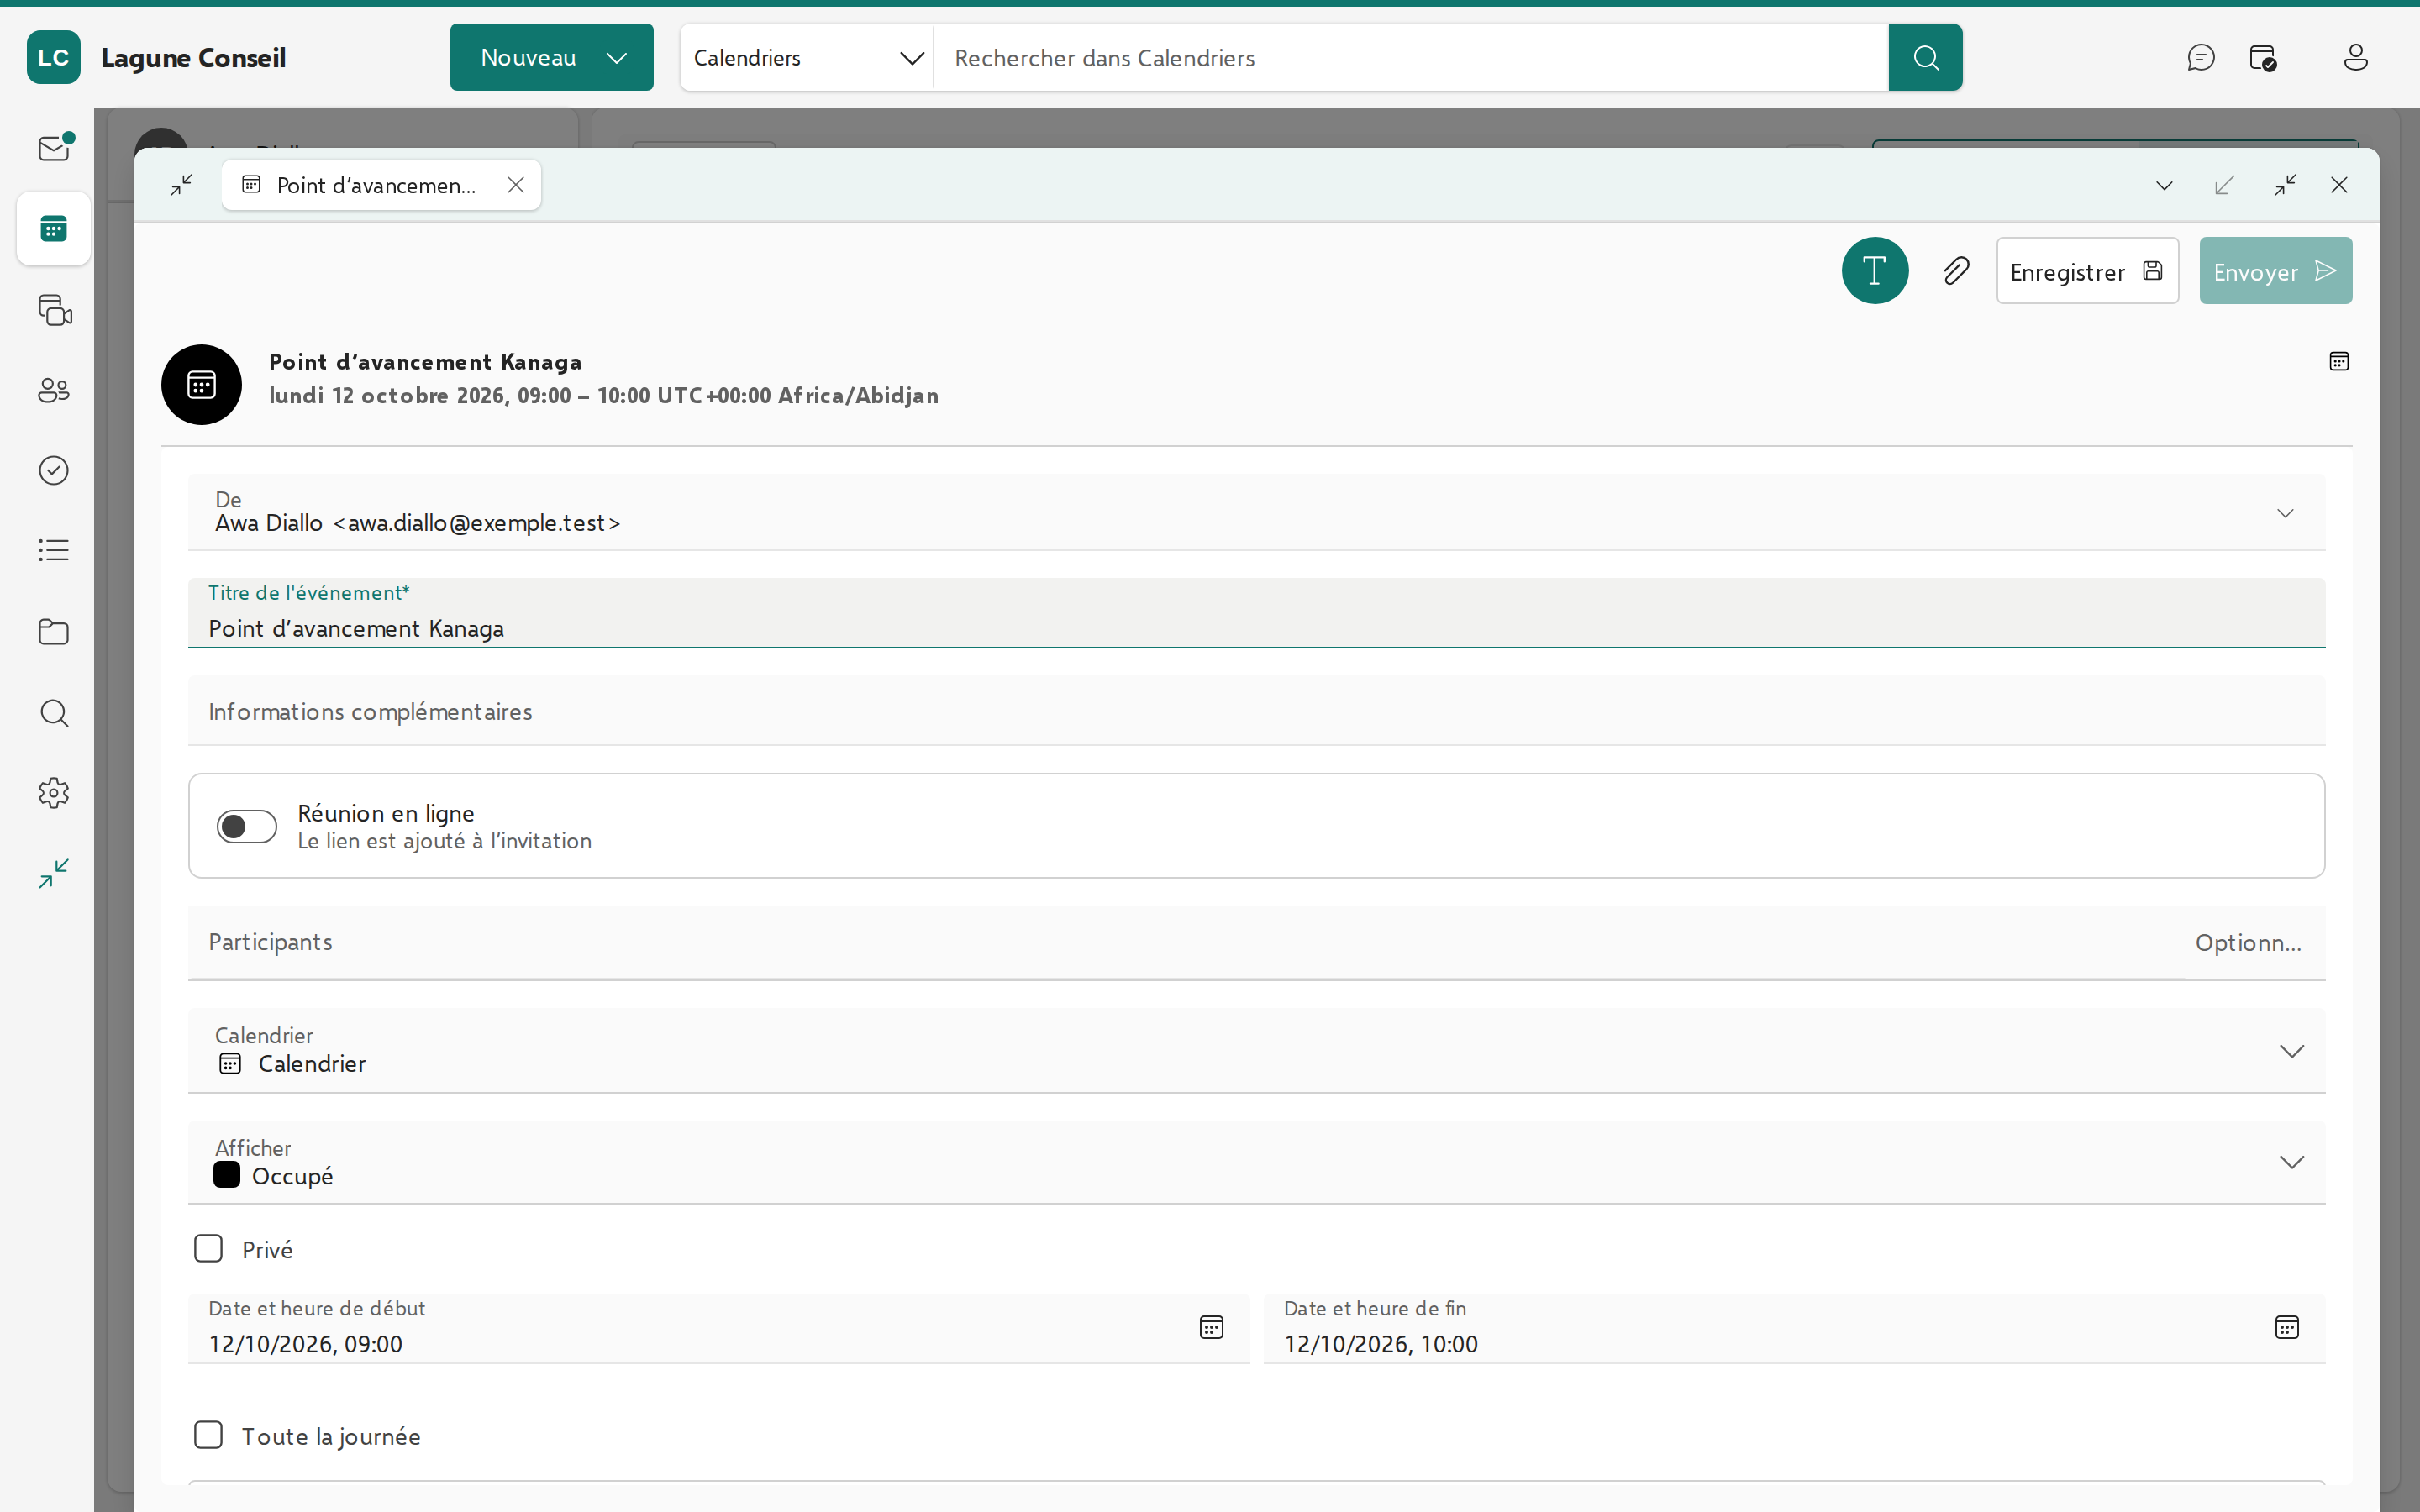
Task: Click the Optionn... link in Participants
Action: coord(2248,943)
